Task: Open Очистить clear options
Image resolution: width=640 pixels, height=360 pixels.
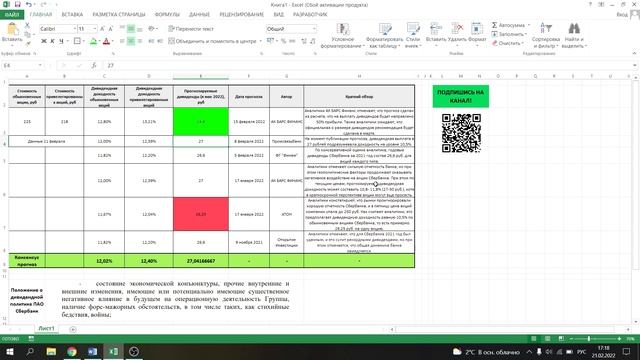Action: [507, 43]
